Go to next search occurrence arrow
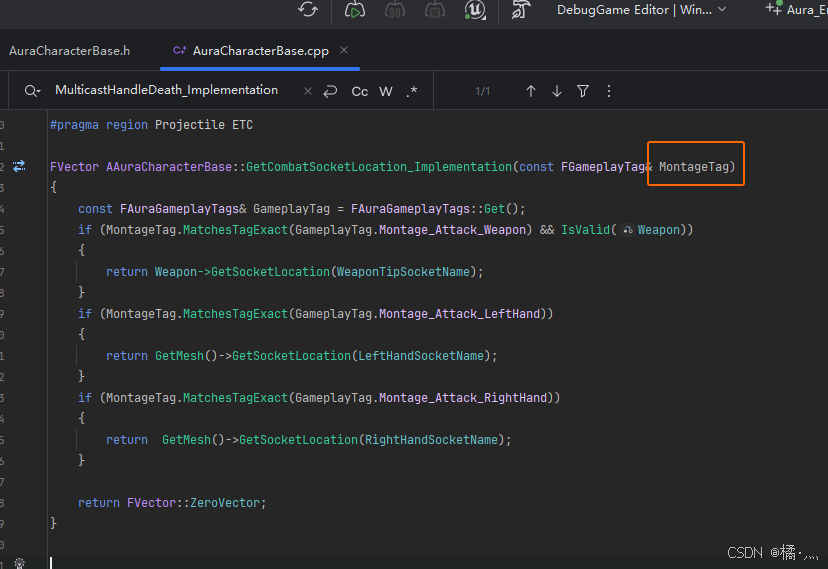Image resolution: width=828 pixels, height=569 pixels. 557,91
